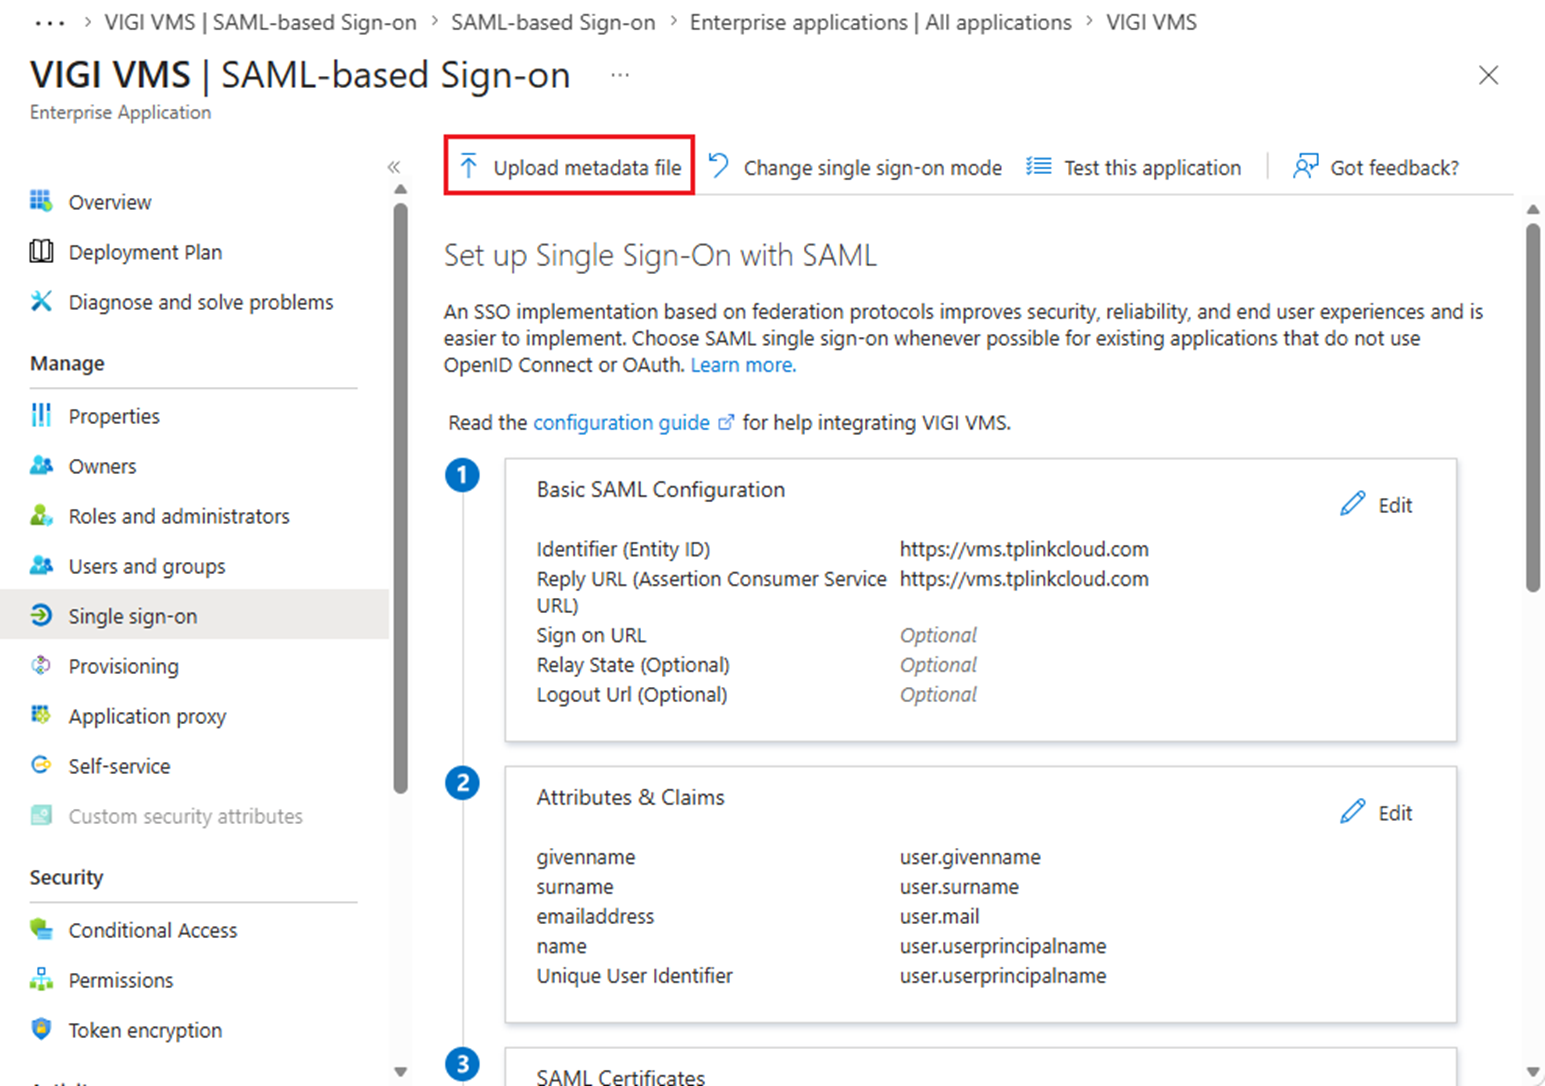Click the Diagnose and solve problems wrench icon
Screen dimensions: 1545x1086
[x=41, y=301]
